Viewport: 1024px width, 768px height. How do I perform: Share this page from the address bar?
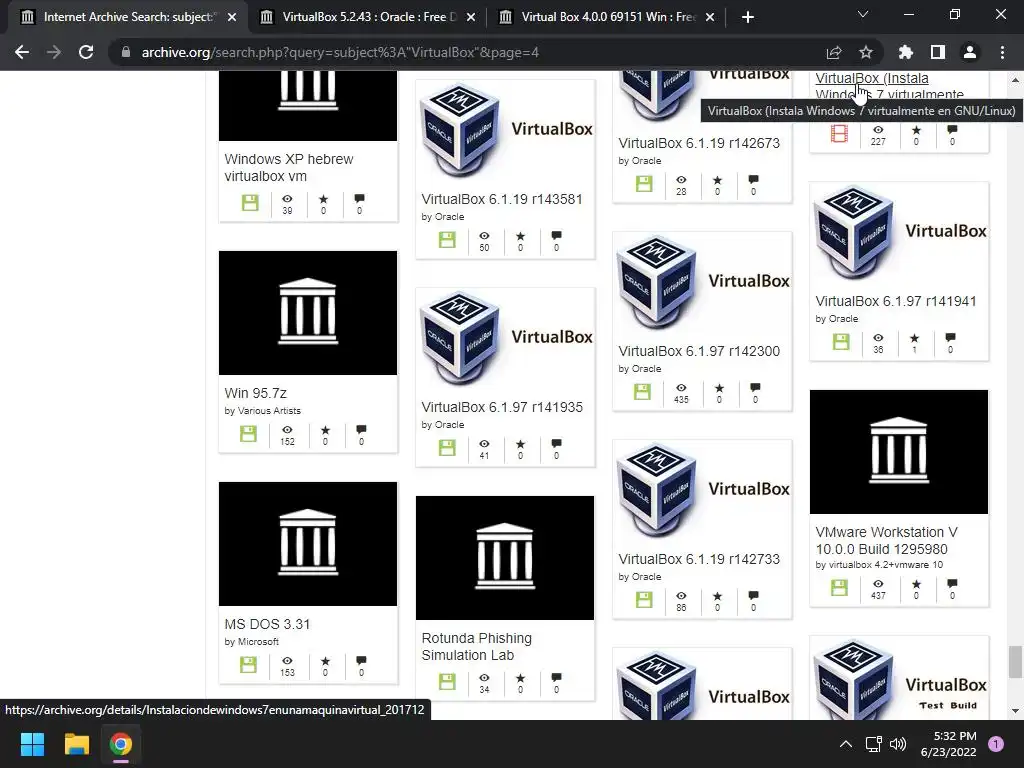click(833, 52)
